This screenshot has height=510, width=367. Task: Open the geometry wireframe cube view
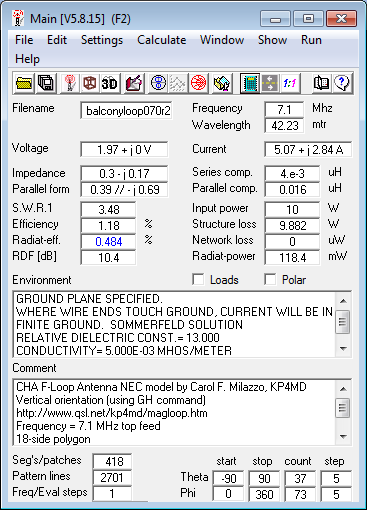click(90, 83)
